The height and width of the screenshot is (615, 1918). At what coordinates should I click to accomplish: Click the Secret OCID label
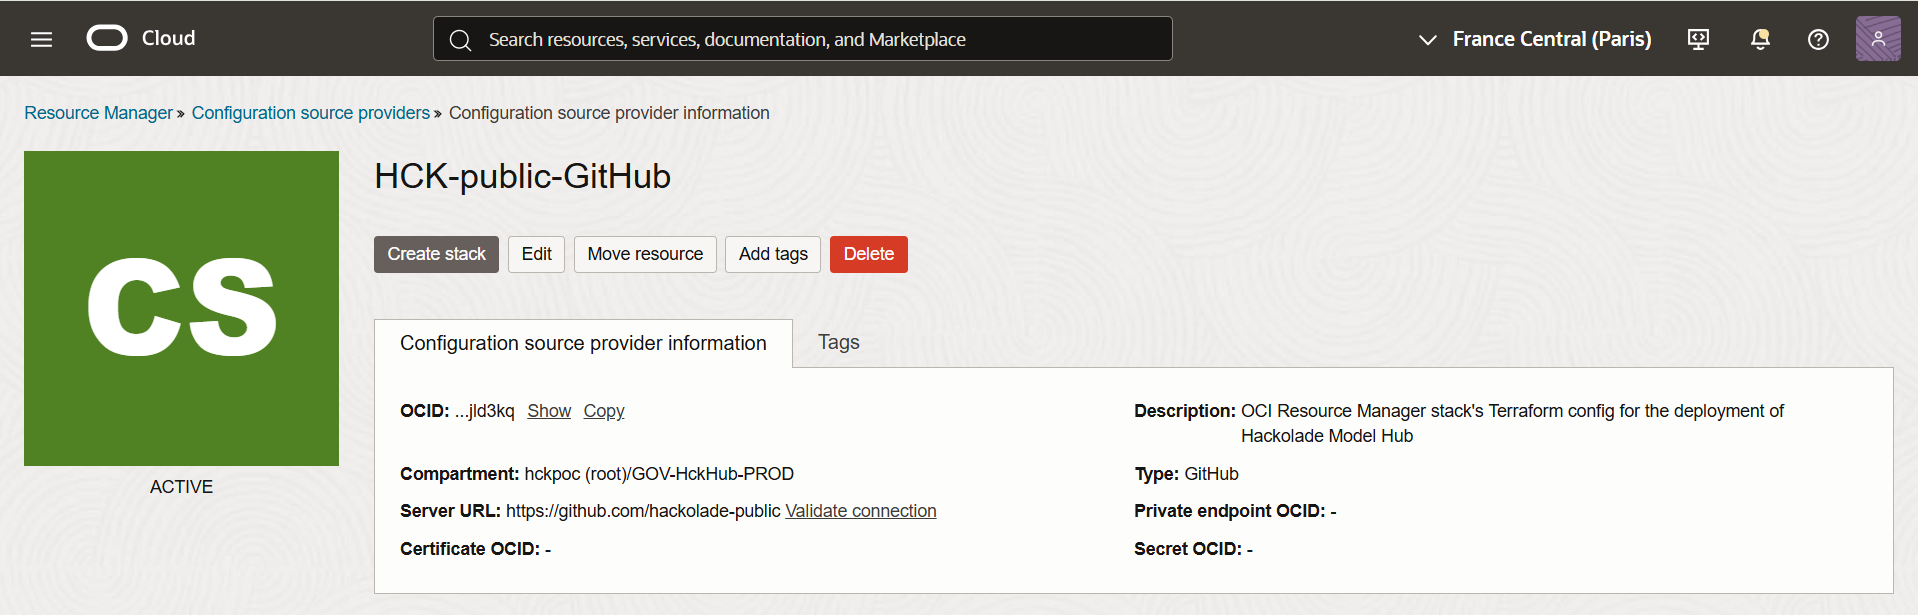pyautogui.click(x=1187, y=549)
